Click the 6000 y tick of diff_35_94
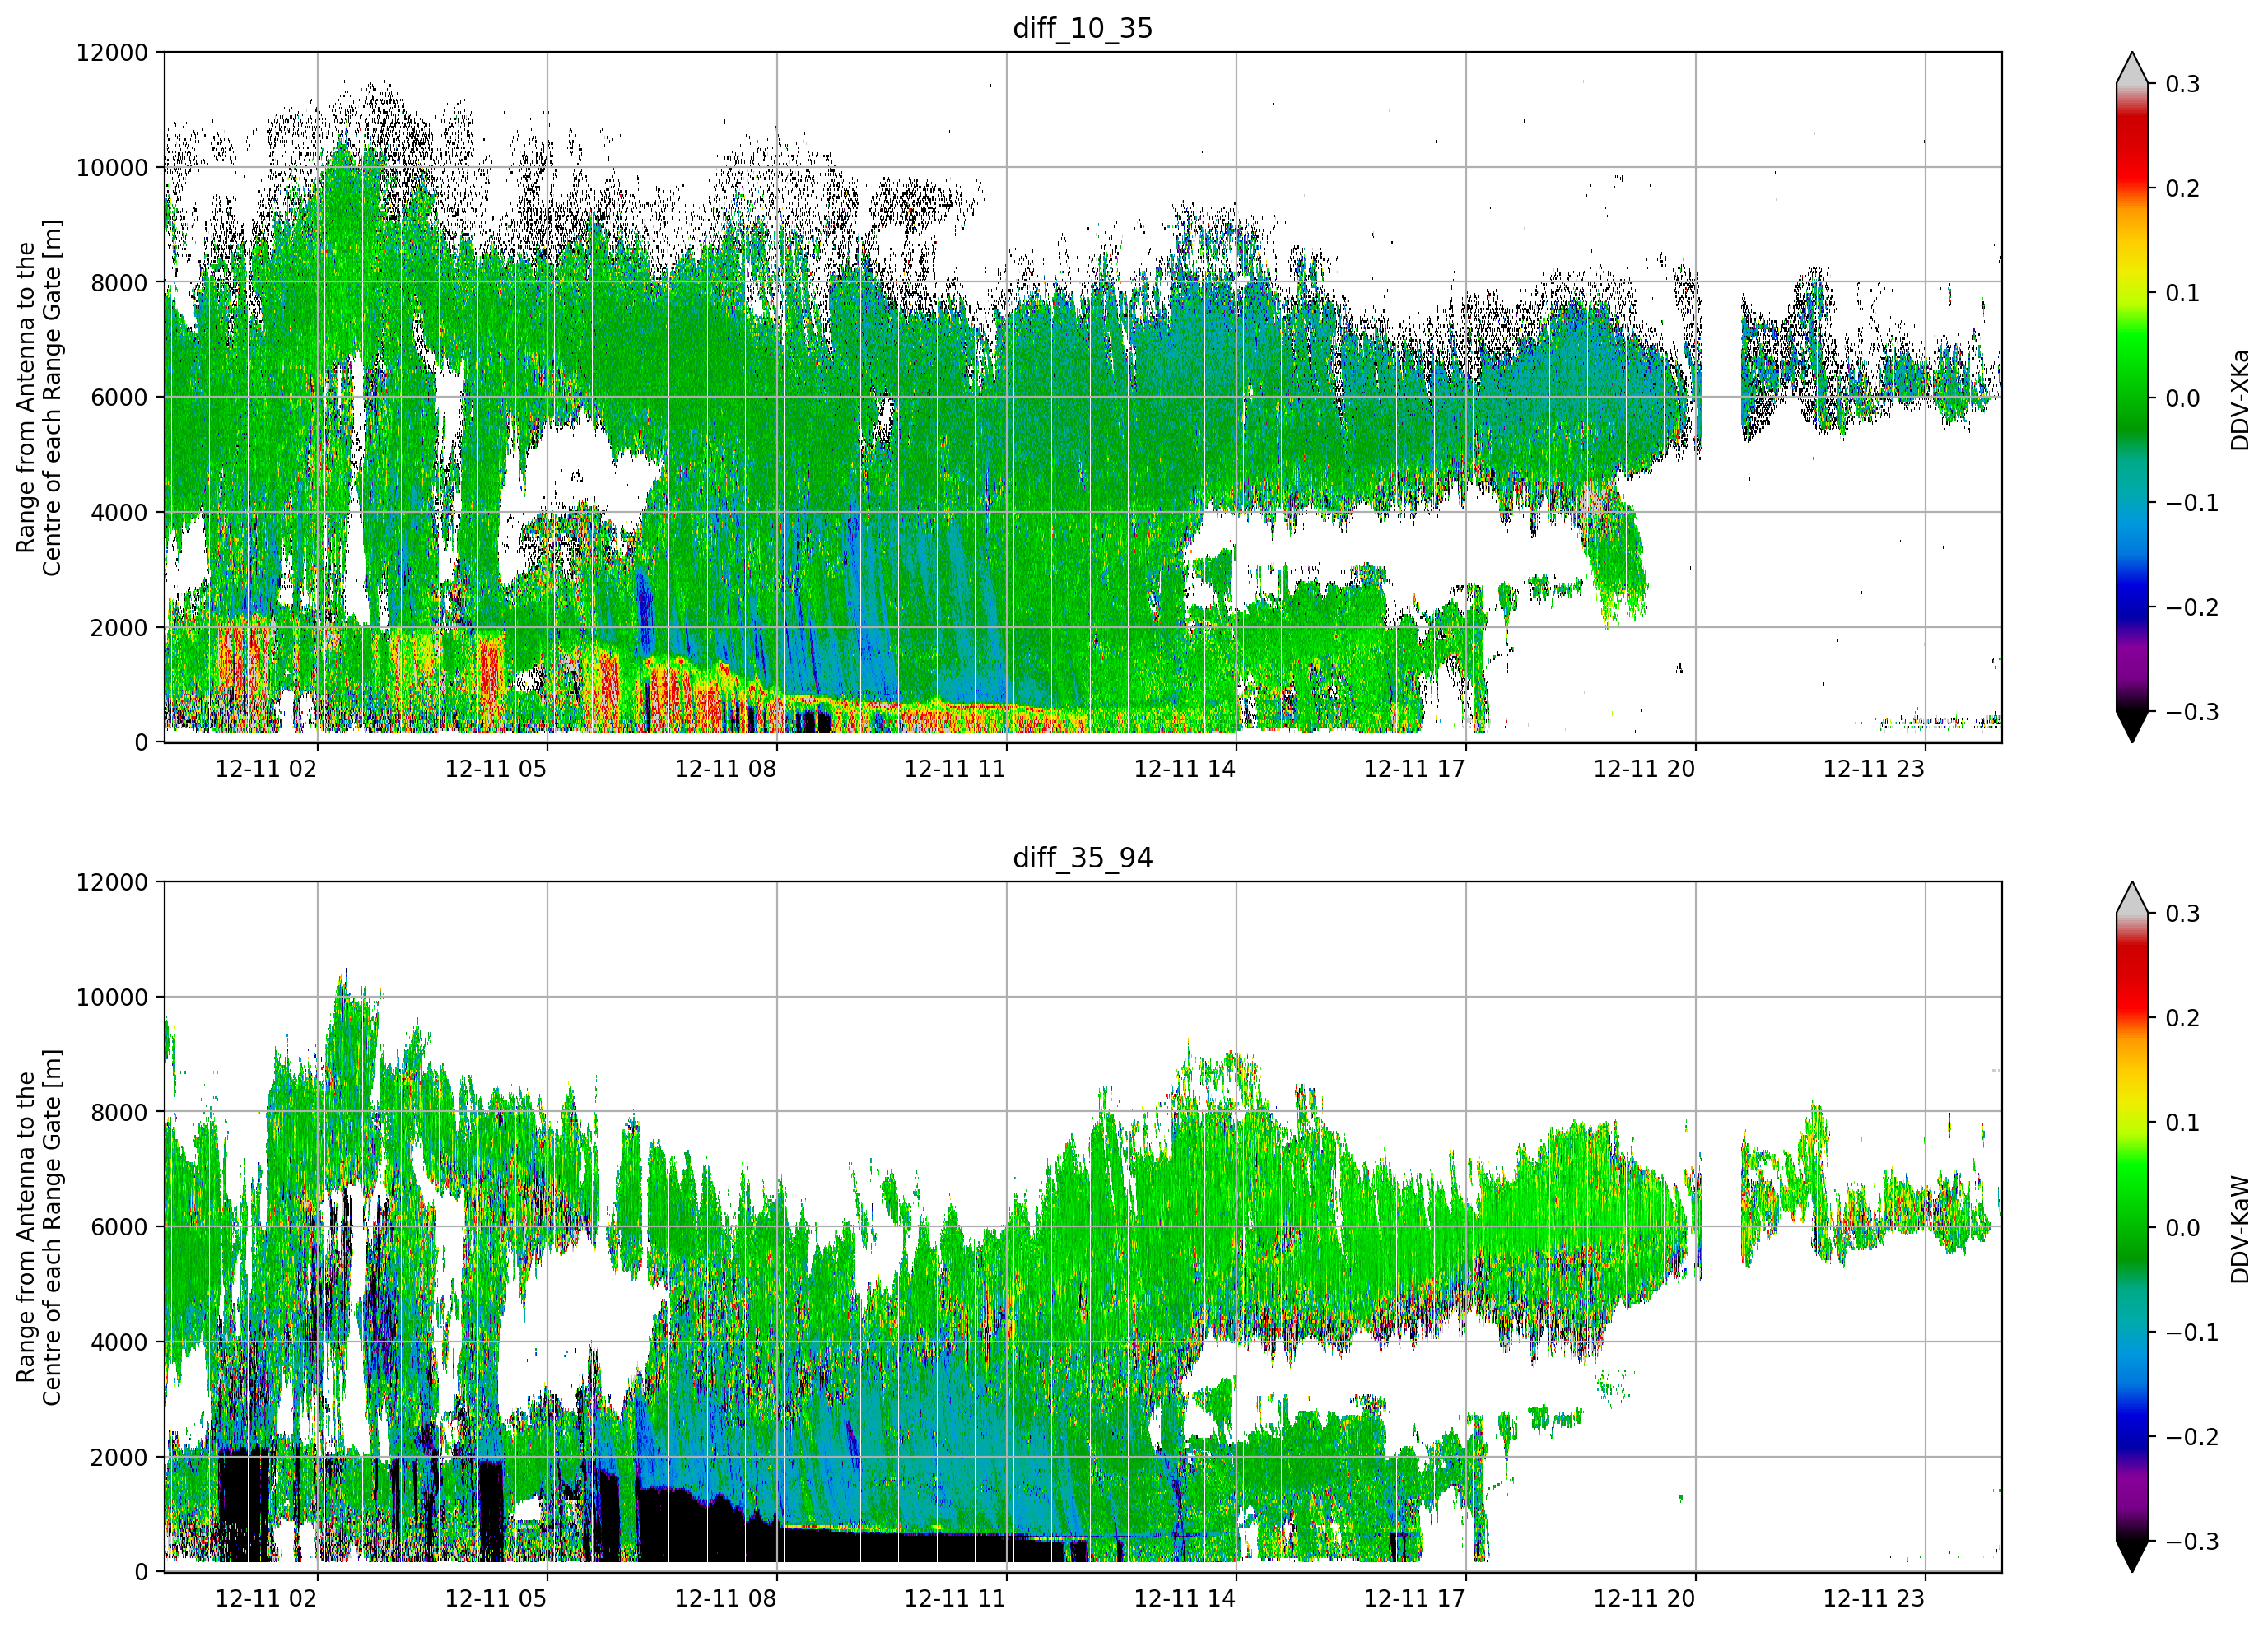The width and height of the screenshot is (2268, 1628). click(x=118, y=1227)
